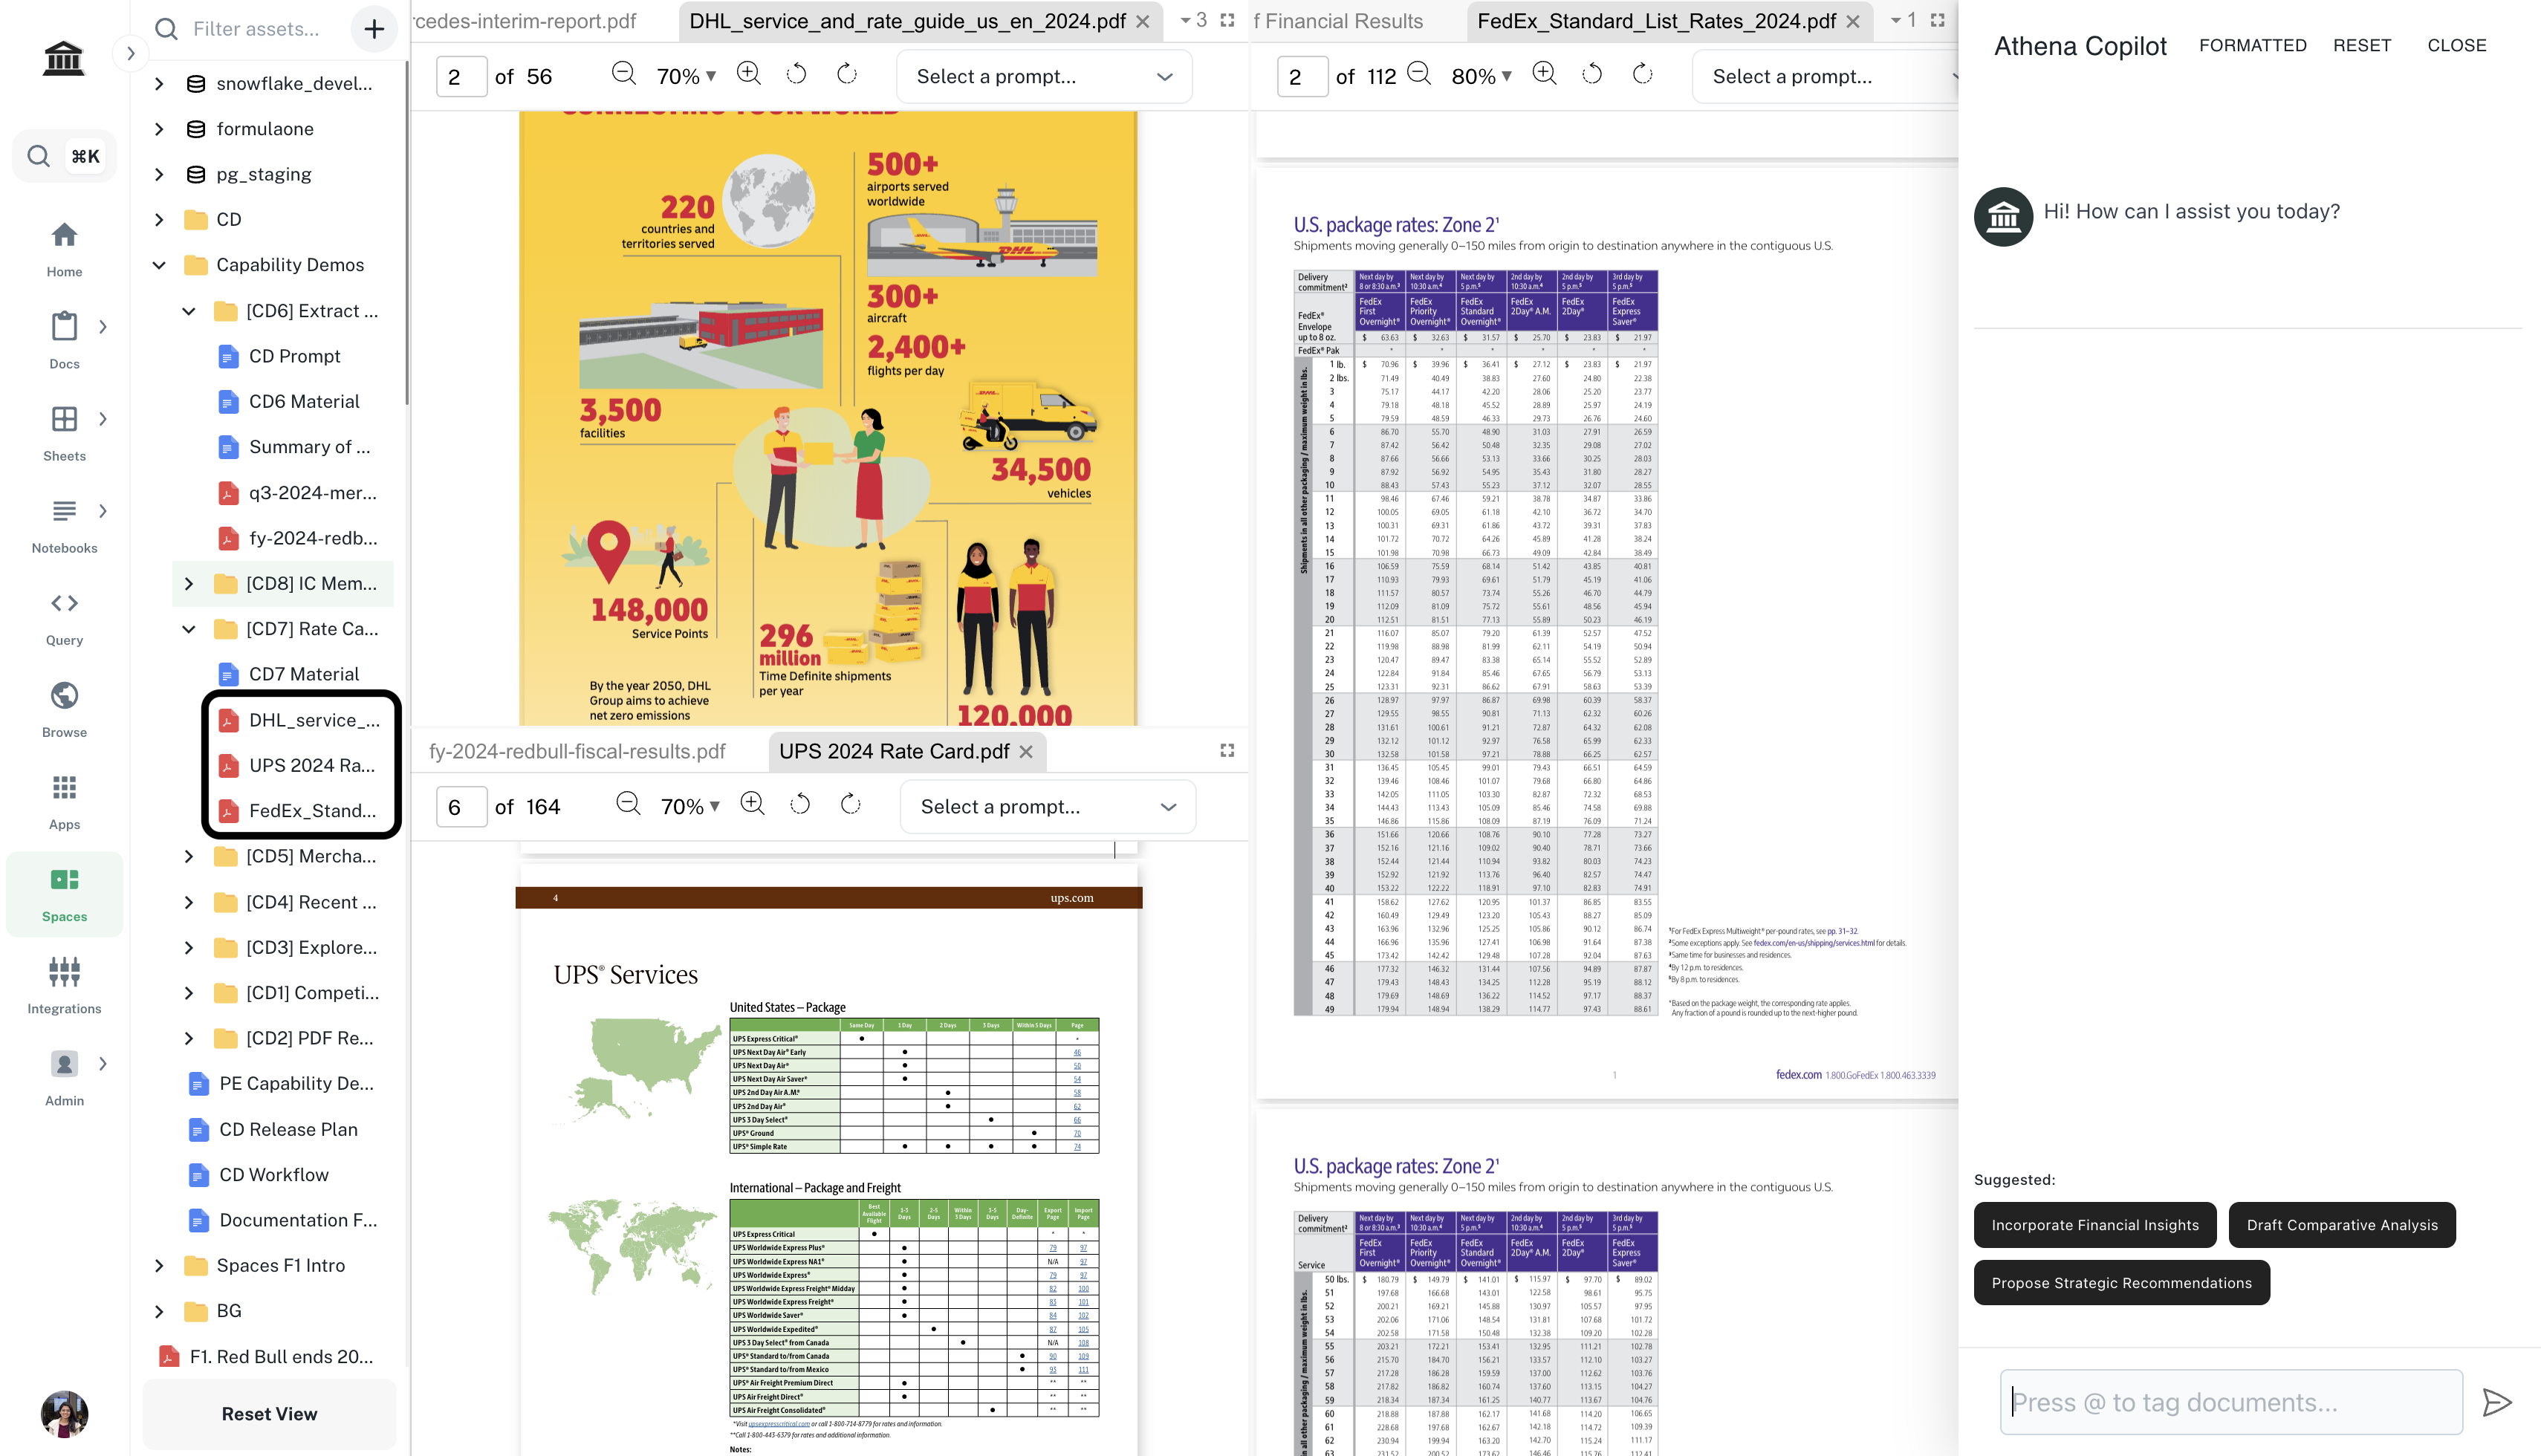Zoom out in the FedEx PDF viewer

[1418, 75]
